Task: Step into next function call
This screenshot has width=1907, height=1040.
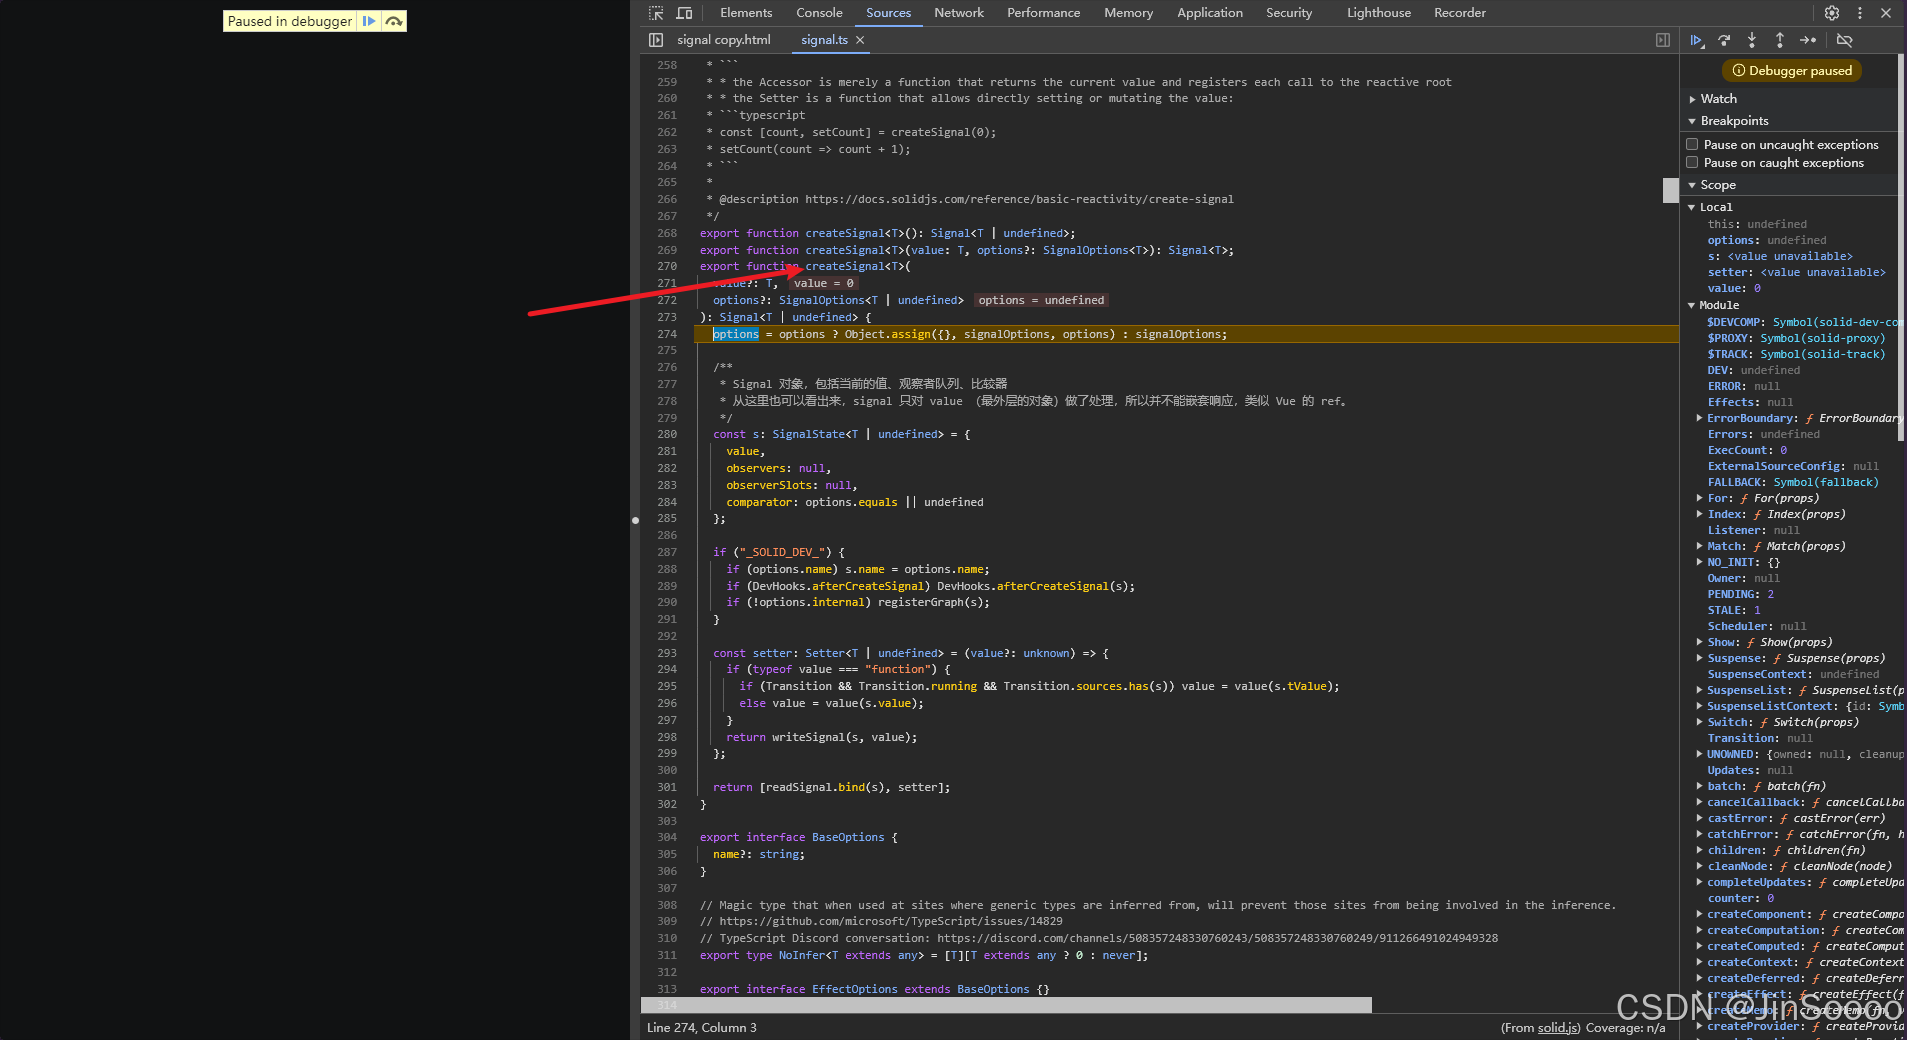Action: 1752,40
